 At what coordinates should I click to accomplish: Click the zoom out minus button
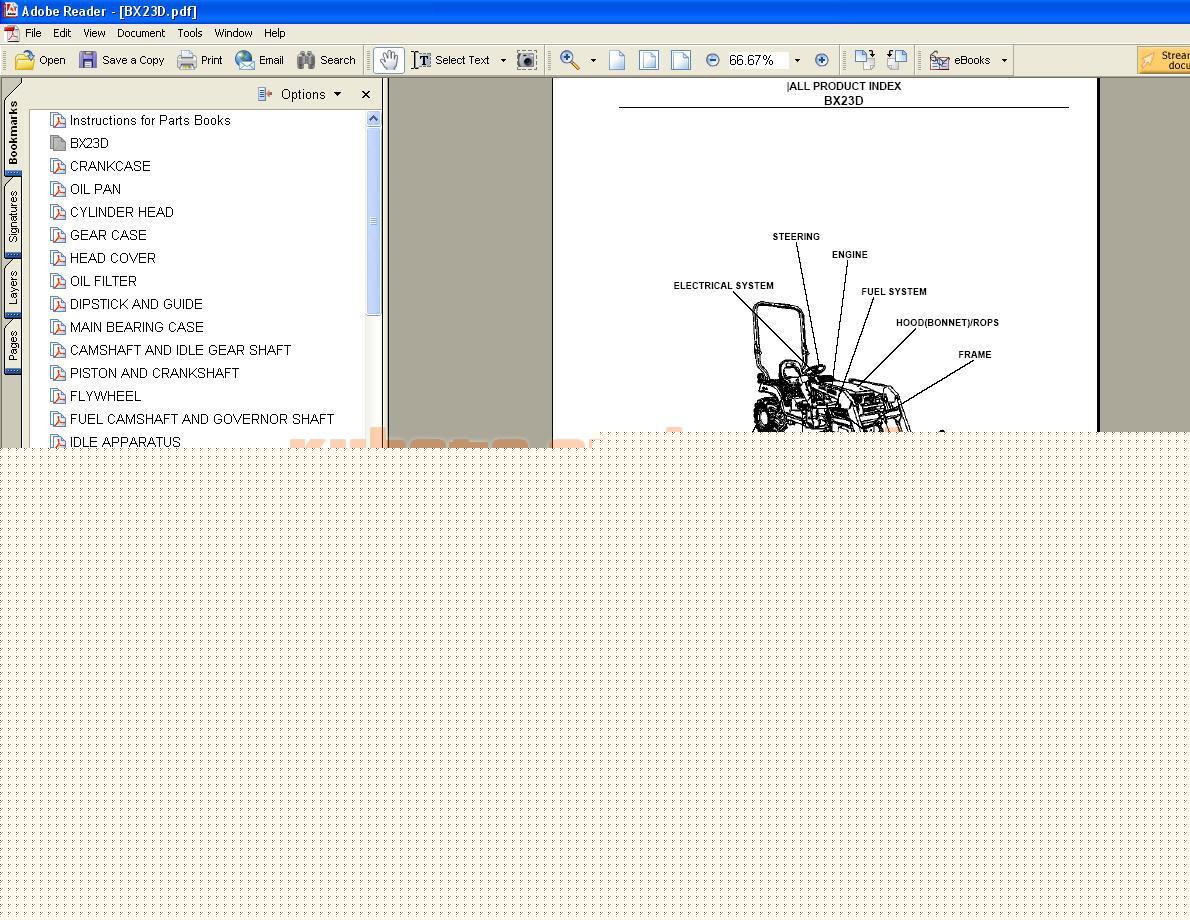click(x=712, y=60)
